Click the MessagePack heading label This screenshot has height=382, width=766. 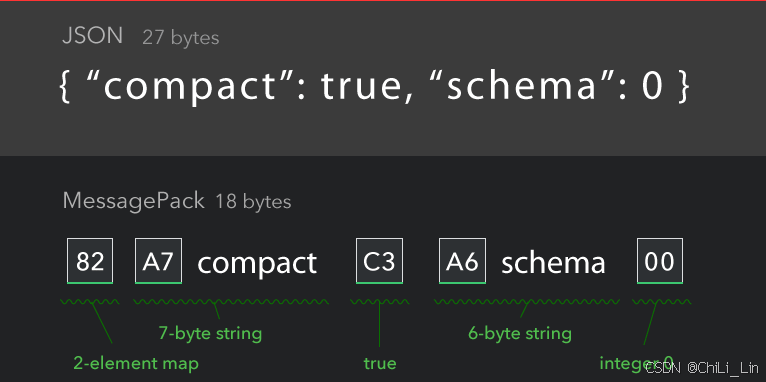133,201
